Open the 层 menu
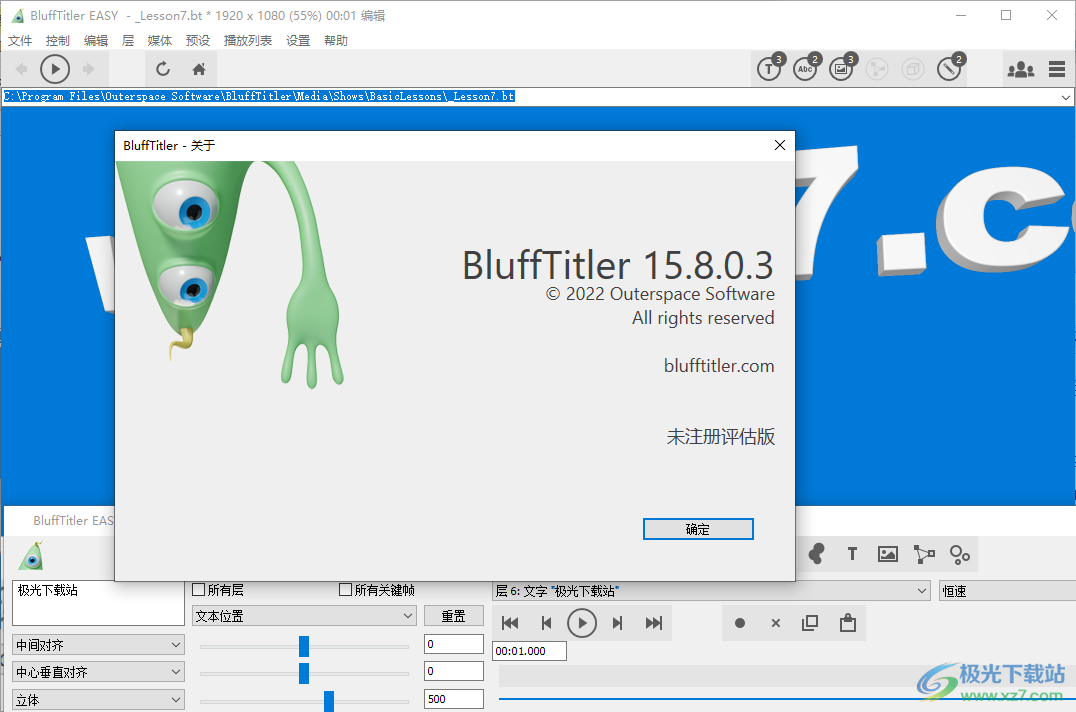Image resolution: width=1076 pixels, height=712 pixels. (128, 40)
